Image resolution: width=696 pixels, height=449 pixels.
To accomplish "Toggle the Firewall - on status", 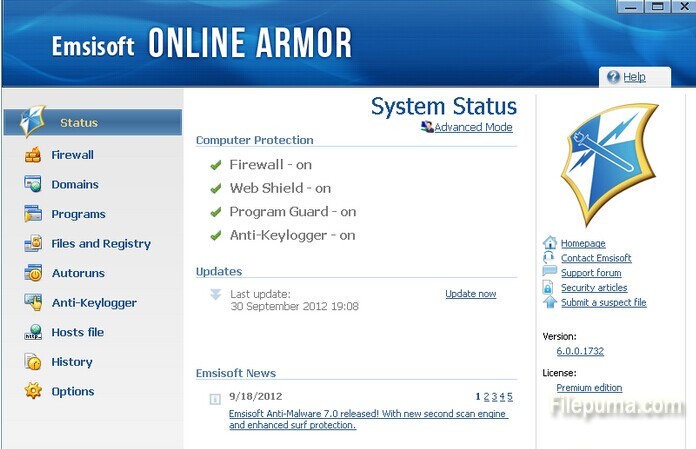I will tap(270, 165).
